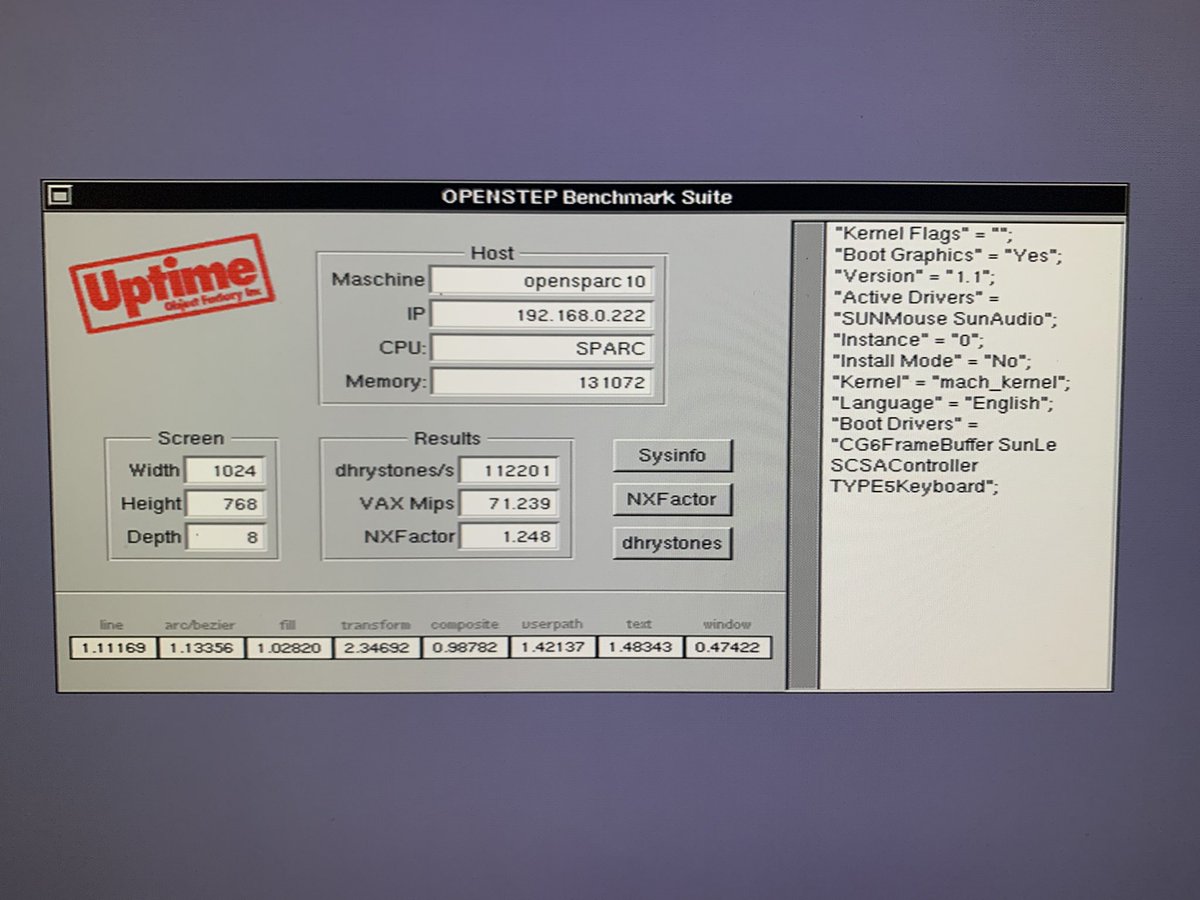1200x900 pixels.
Task: Click the "Kernel" = "mach_kernel" line
Action: pyautogui.click(x=952, y=382)
